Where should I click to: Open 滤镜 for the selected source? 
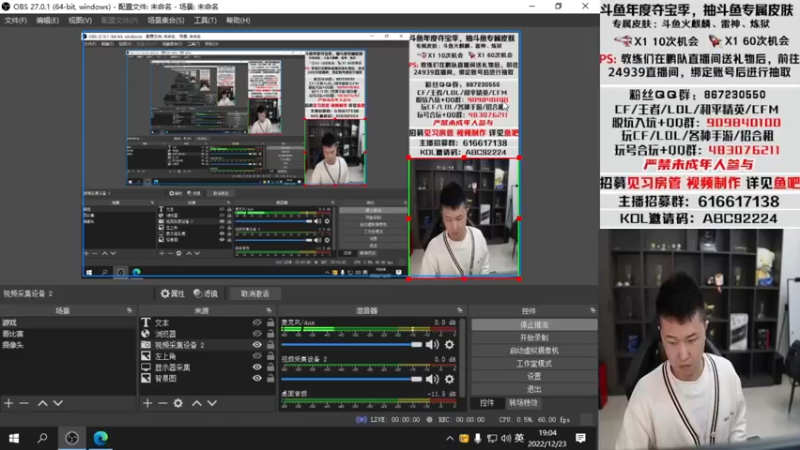[206, 294]
